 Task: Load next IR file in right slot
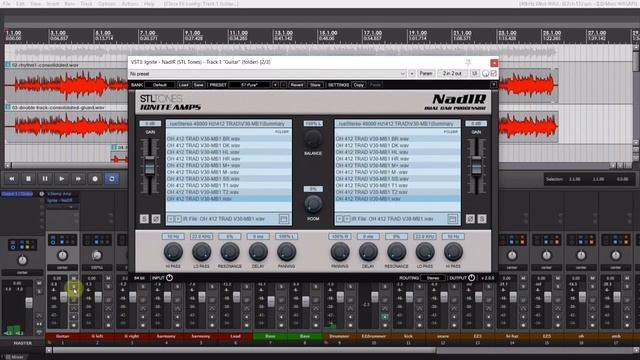346,219
